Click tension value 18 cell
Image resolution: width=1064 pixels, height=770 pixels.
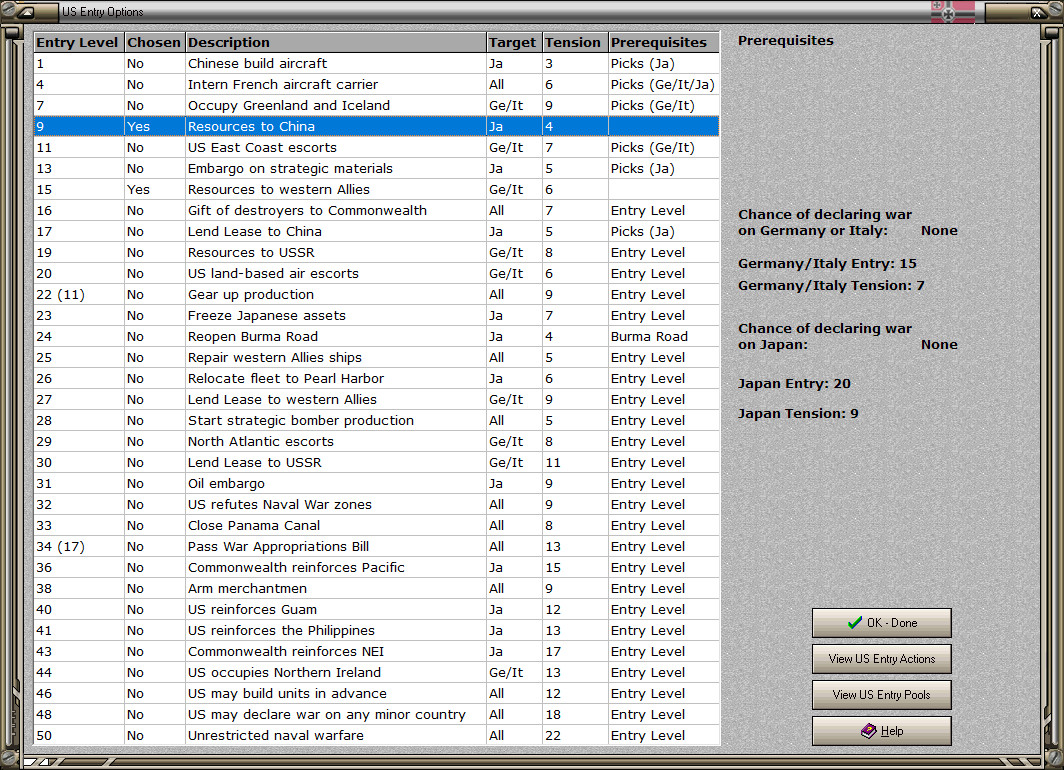coord(575,716)
